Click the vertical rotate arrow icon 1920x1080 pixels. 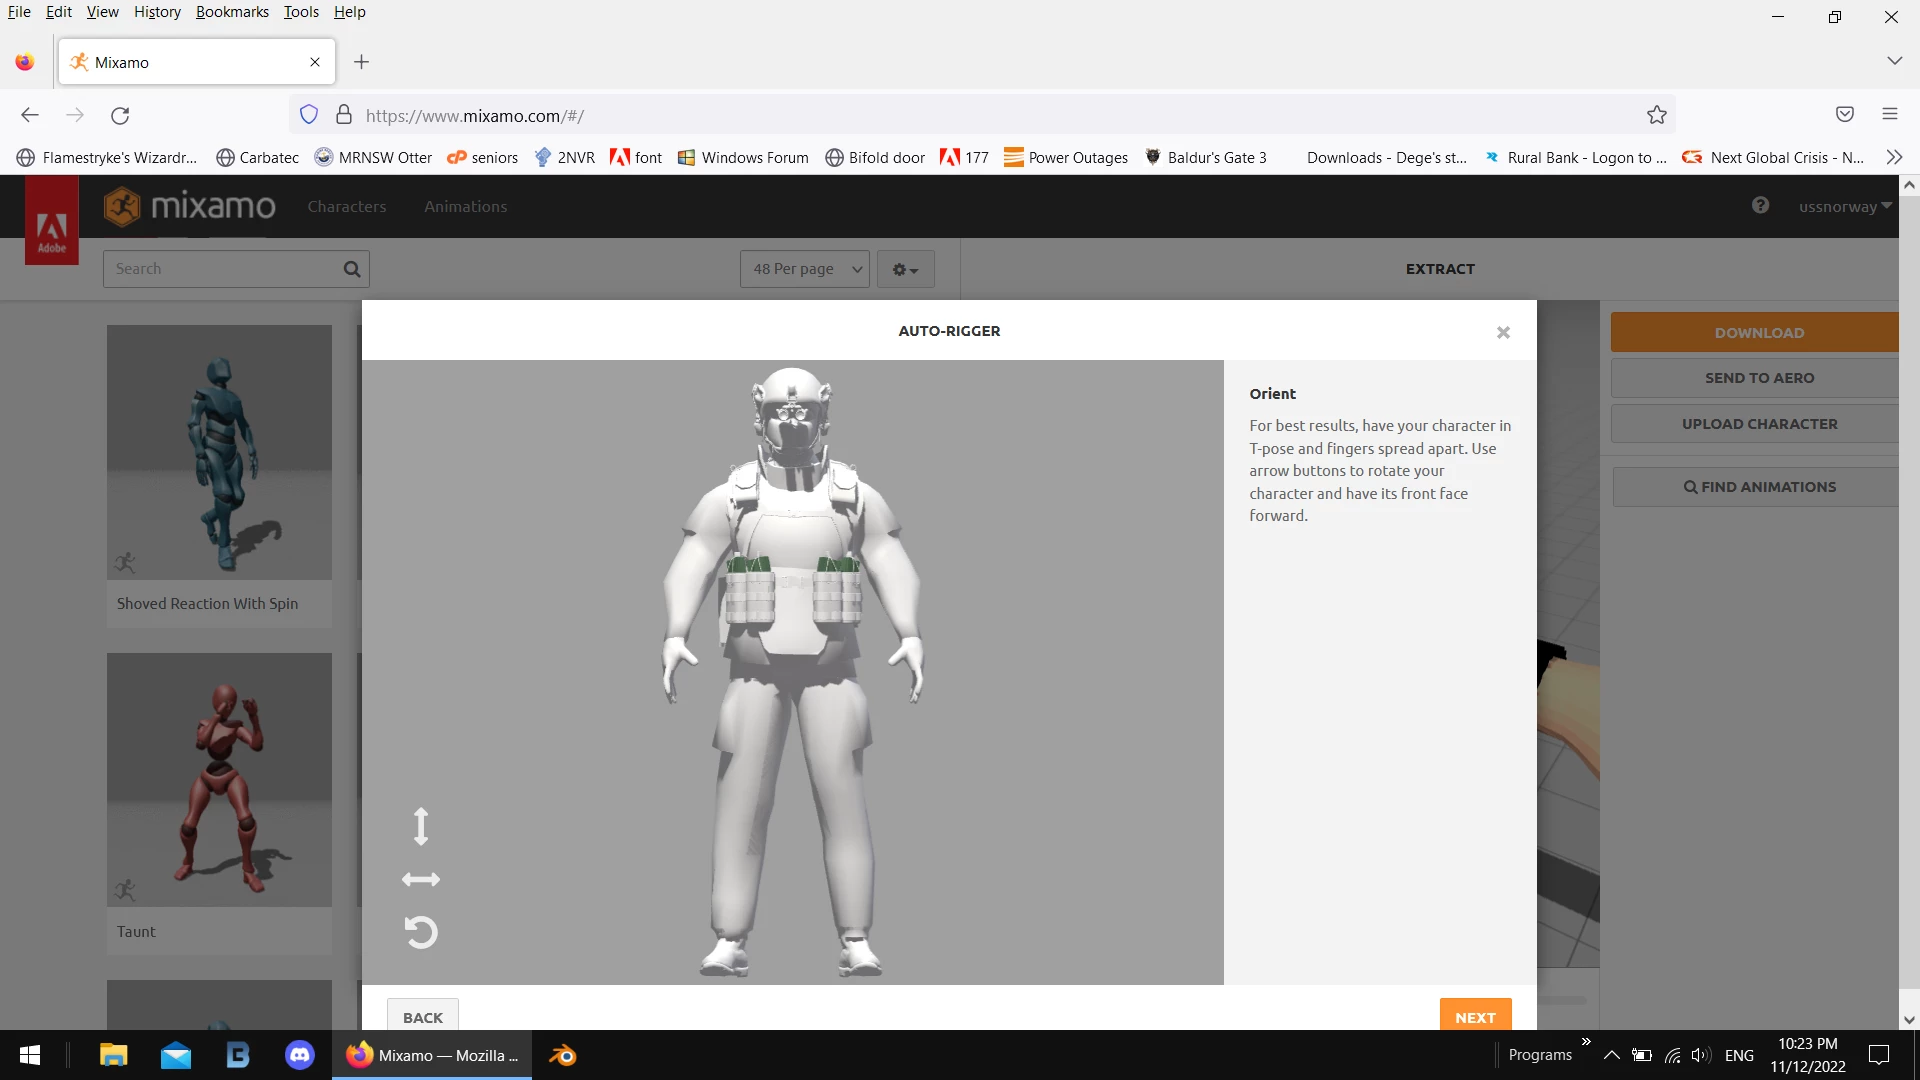[421, 826]
